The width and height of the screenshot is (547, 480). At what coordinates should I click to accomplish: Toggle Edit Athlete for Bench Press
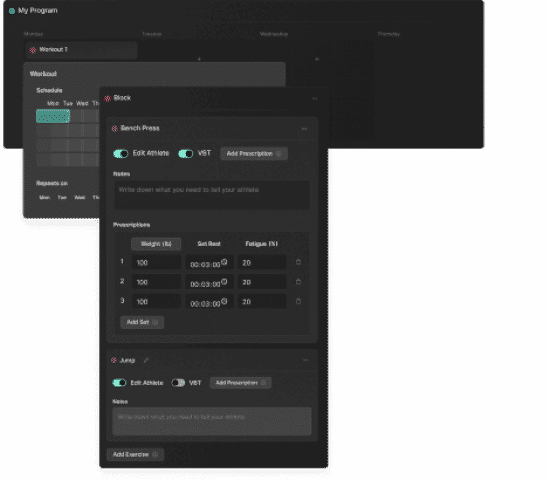121,153
